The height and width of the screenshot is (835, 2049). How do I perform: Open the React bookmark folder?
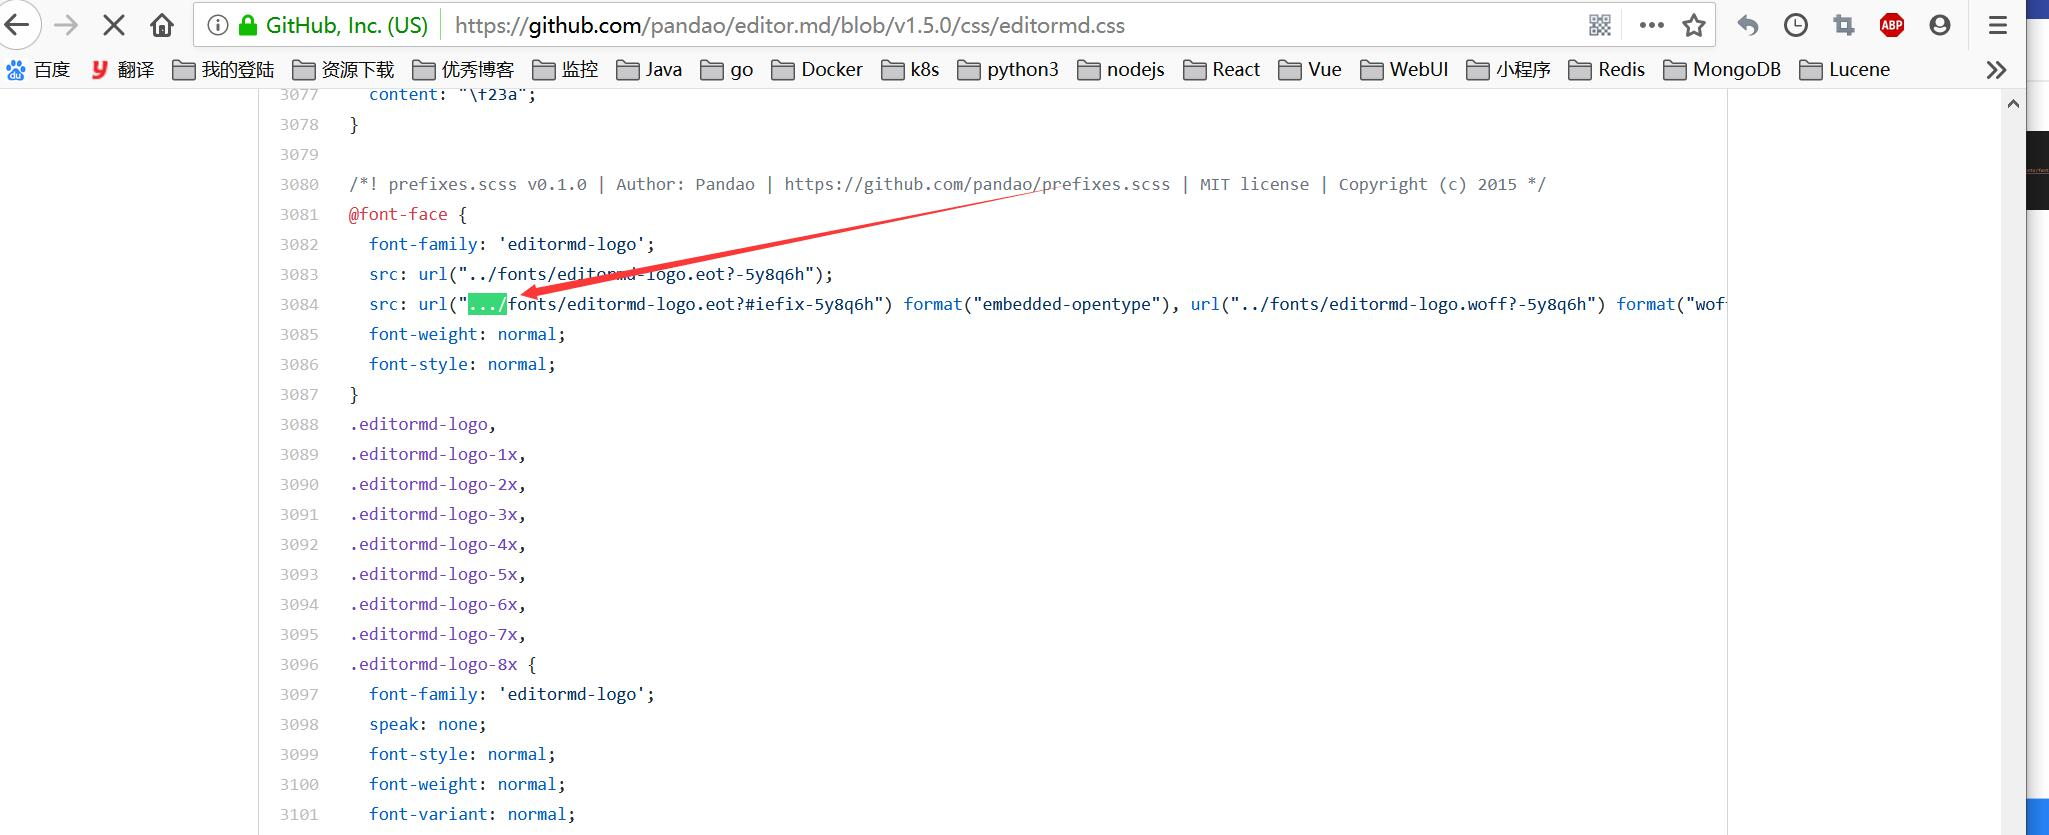(1221, 70)
